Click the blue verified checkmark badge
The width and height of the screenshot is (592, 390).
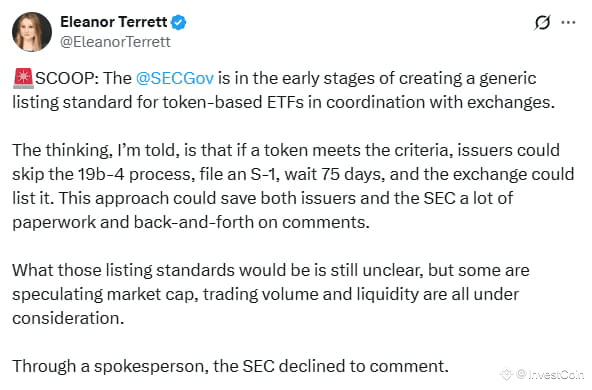click(179, 22)
